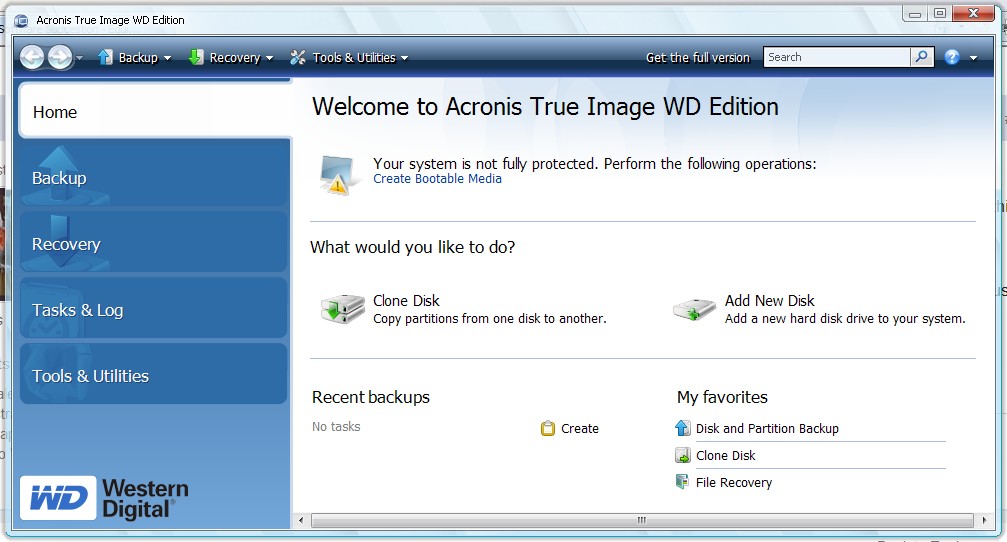
Task: Click the Backup toolbar icon
Action: [105, 57]
